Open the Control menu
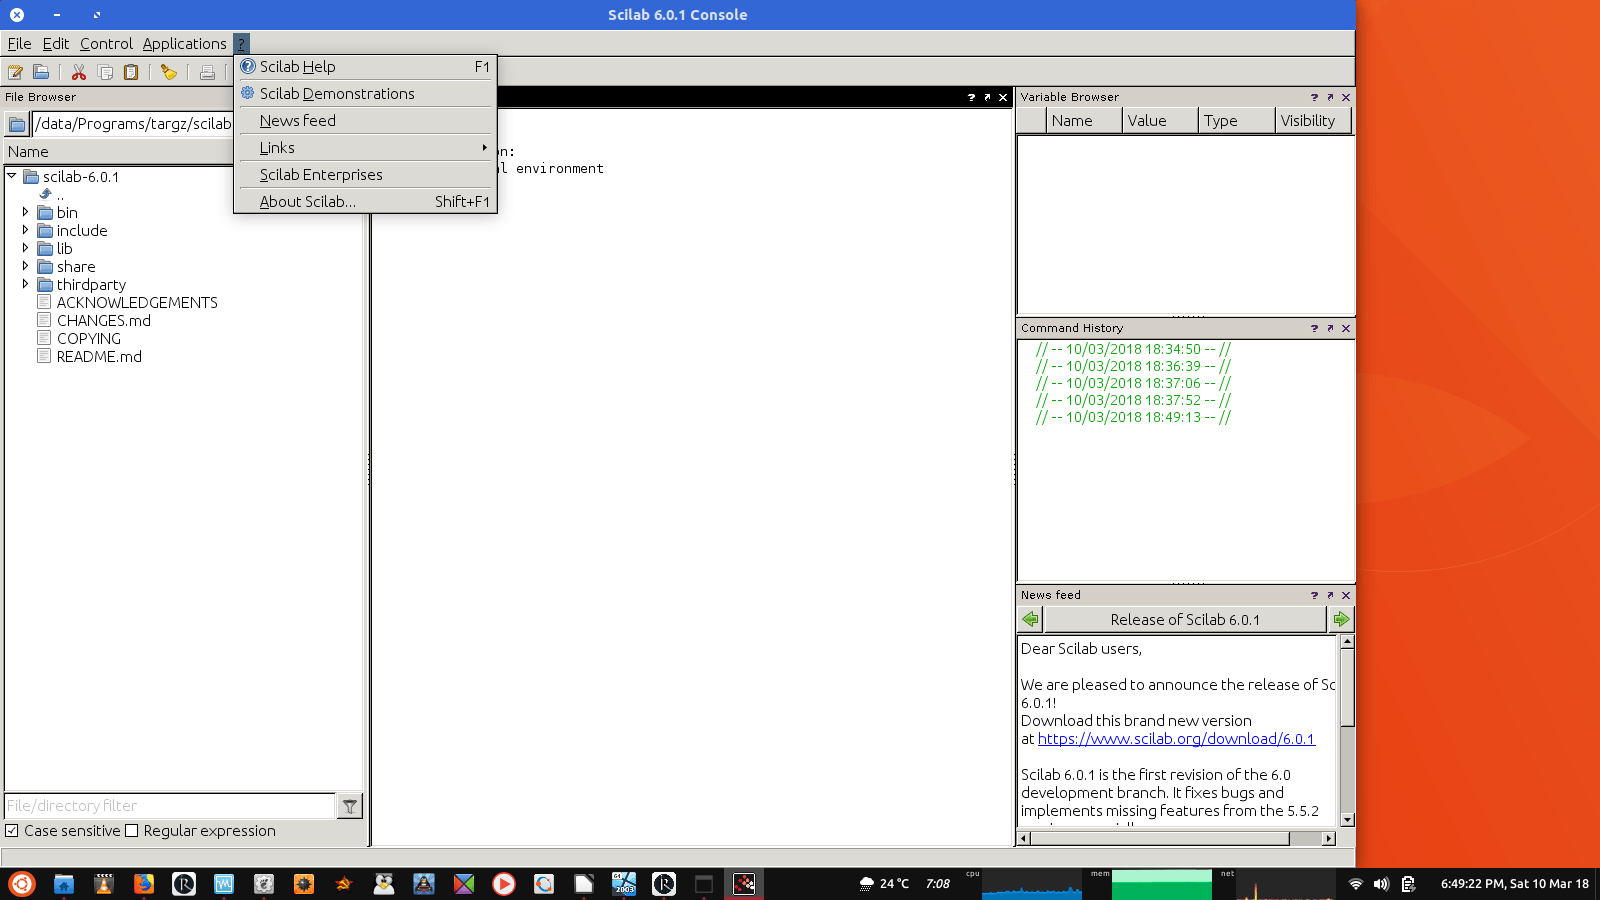This screenshot has width=1600, height=900. 106,44
